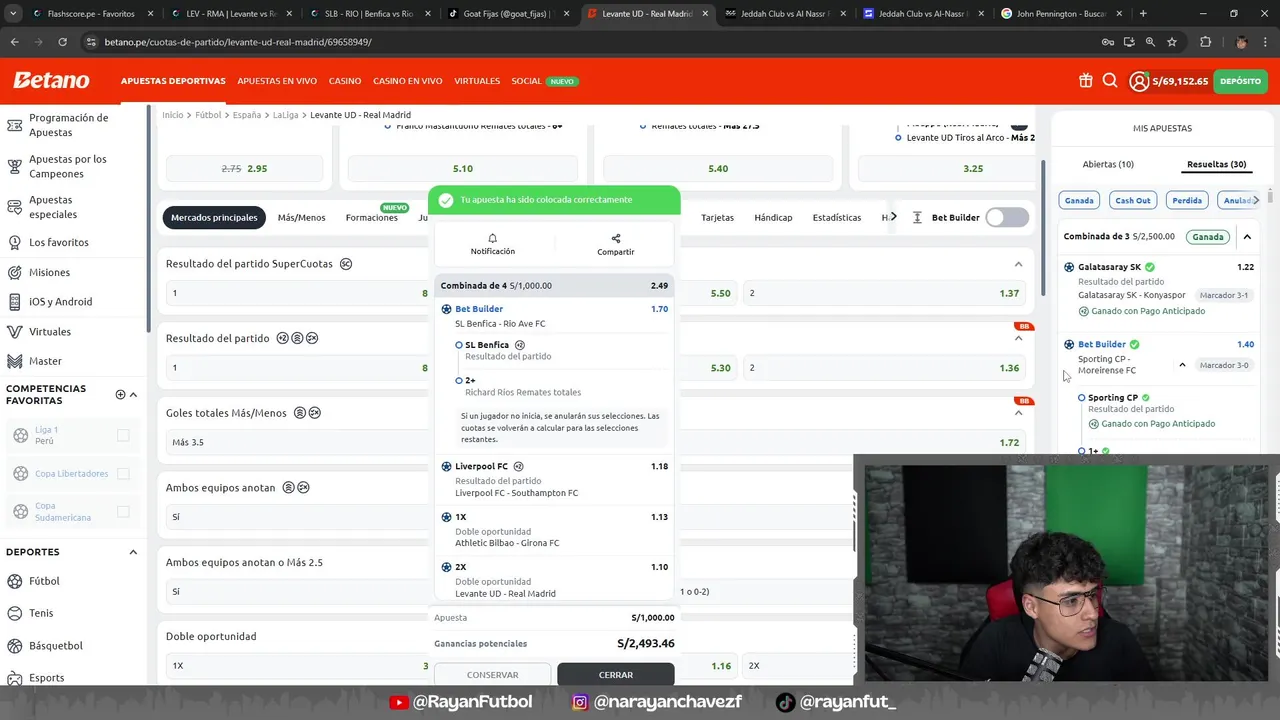
Task: Select Básquetbol sport icon in sidebar
Action: (x=15, y=645)
